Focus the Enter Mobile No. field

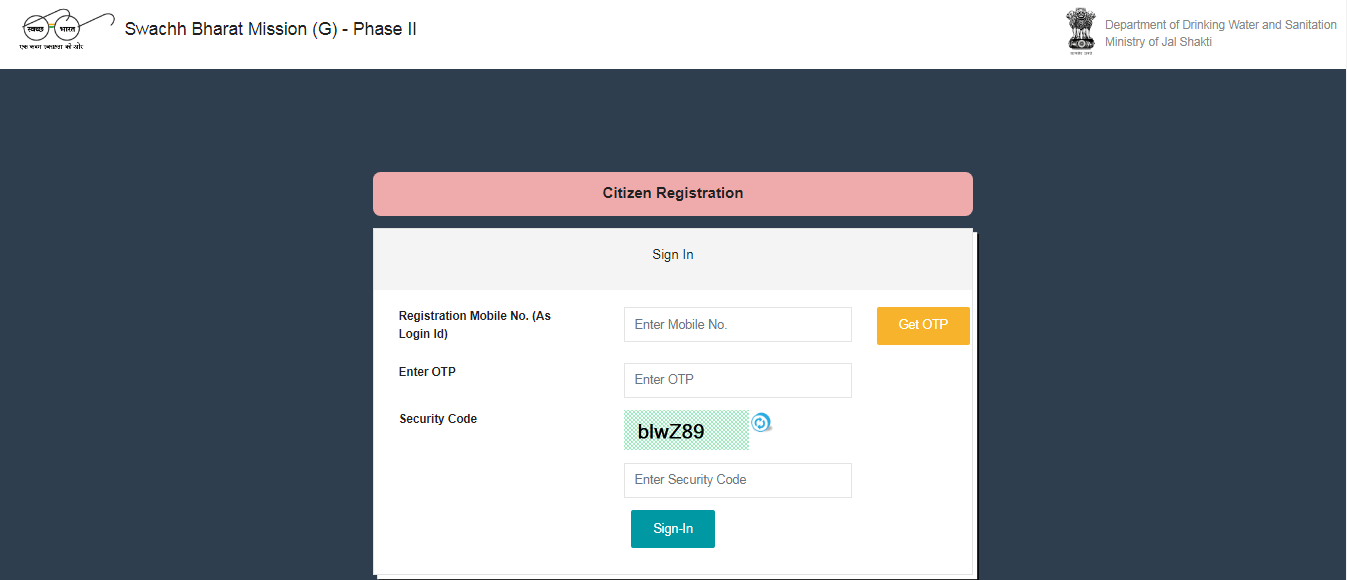pyautogui.click(x=738, y=325)
